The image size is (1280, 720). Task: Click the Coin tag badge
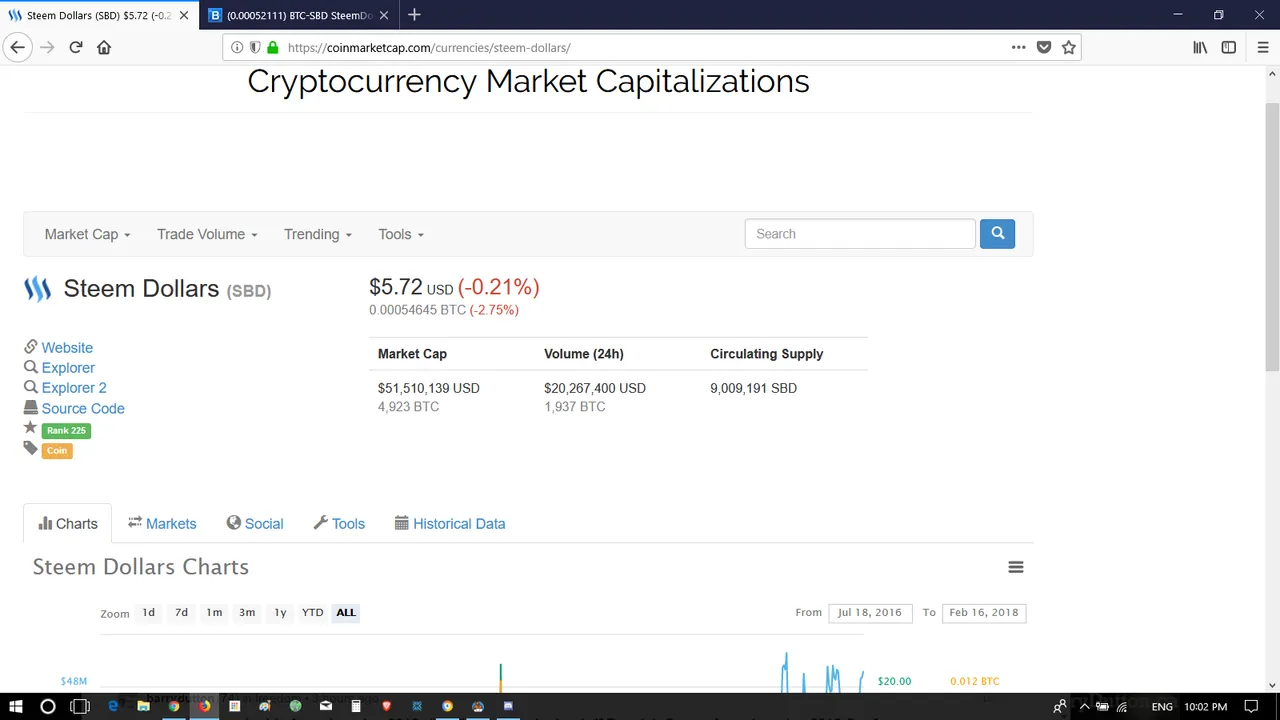[57, 450]
